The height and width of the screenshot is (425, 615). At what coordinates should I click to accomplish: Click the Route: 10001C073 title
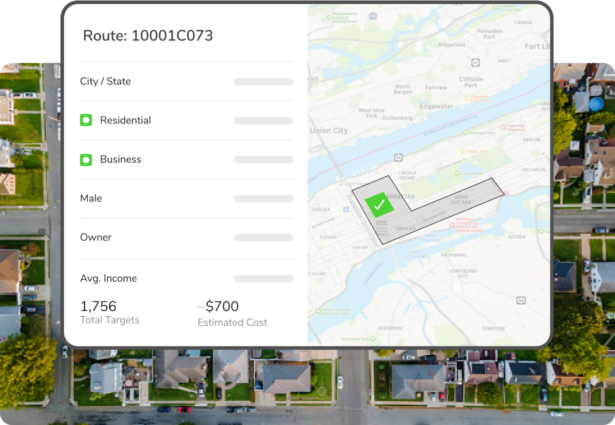[x=147, y=36]
